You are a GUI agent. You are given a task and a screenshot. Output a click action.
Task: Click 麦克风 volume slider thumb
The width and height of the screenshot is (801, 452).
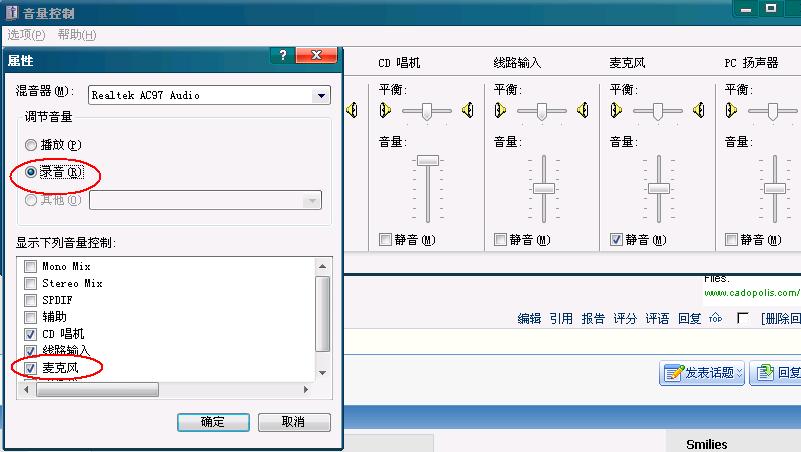tap(659, 188)
